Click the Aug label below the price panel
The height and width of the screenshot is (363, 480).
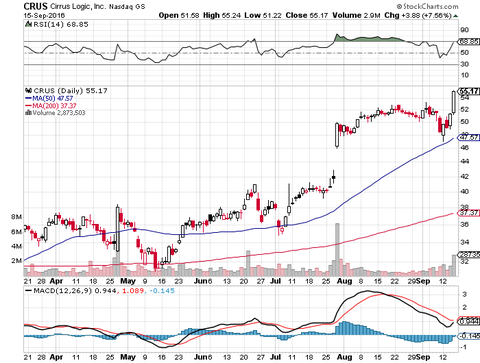[344, 281]
